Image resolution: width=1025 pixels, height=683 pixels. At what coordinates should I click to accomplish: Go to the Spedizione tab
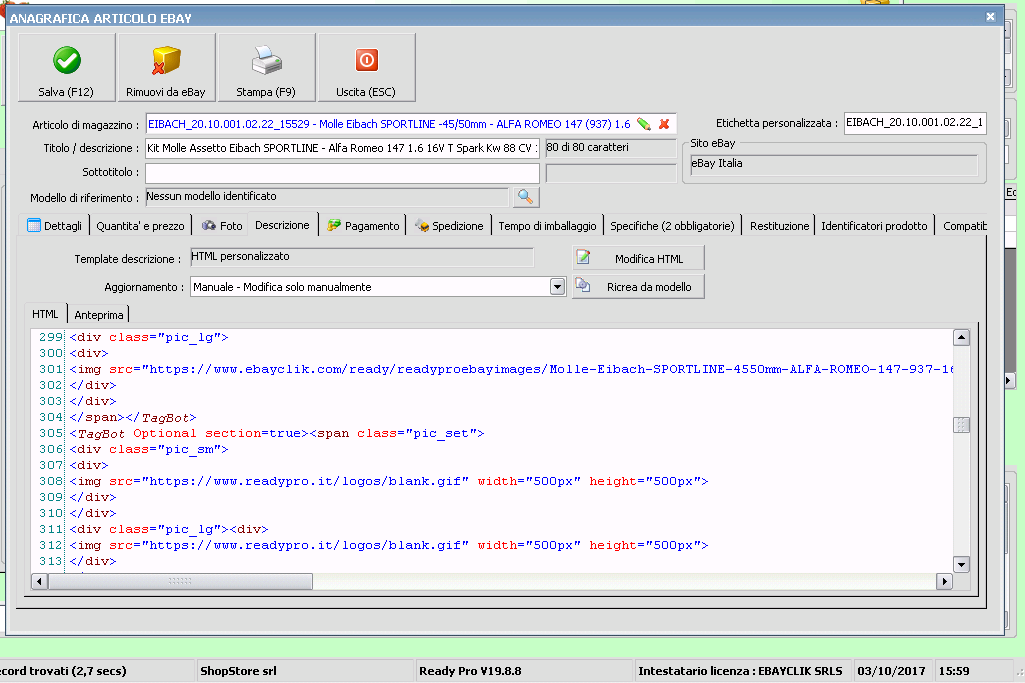click(450, 226)
